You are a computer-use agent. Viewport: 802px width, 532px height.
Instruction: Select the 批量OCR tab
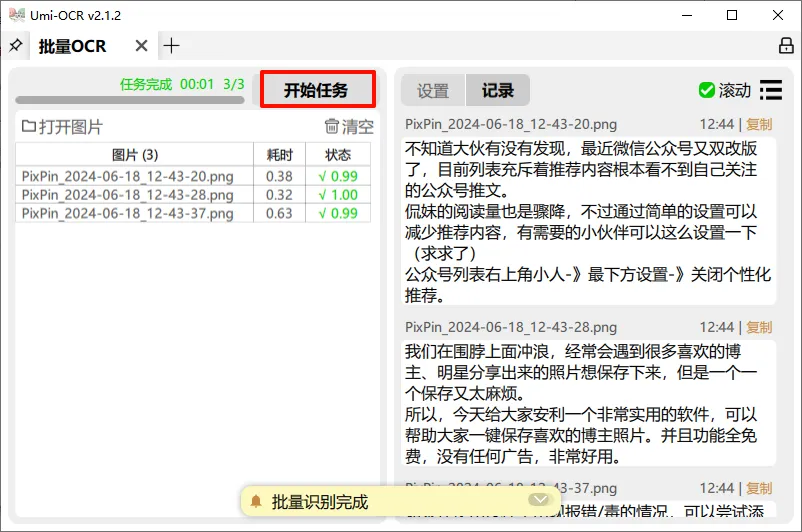[72, 46]
